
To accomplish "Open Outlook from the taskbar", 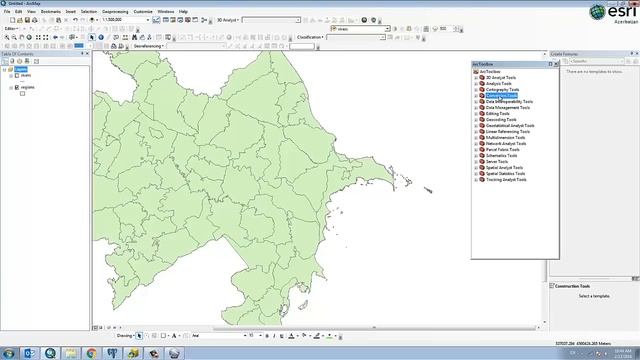I will (x=29, y=353).
